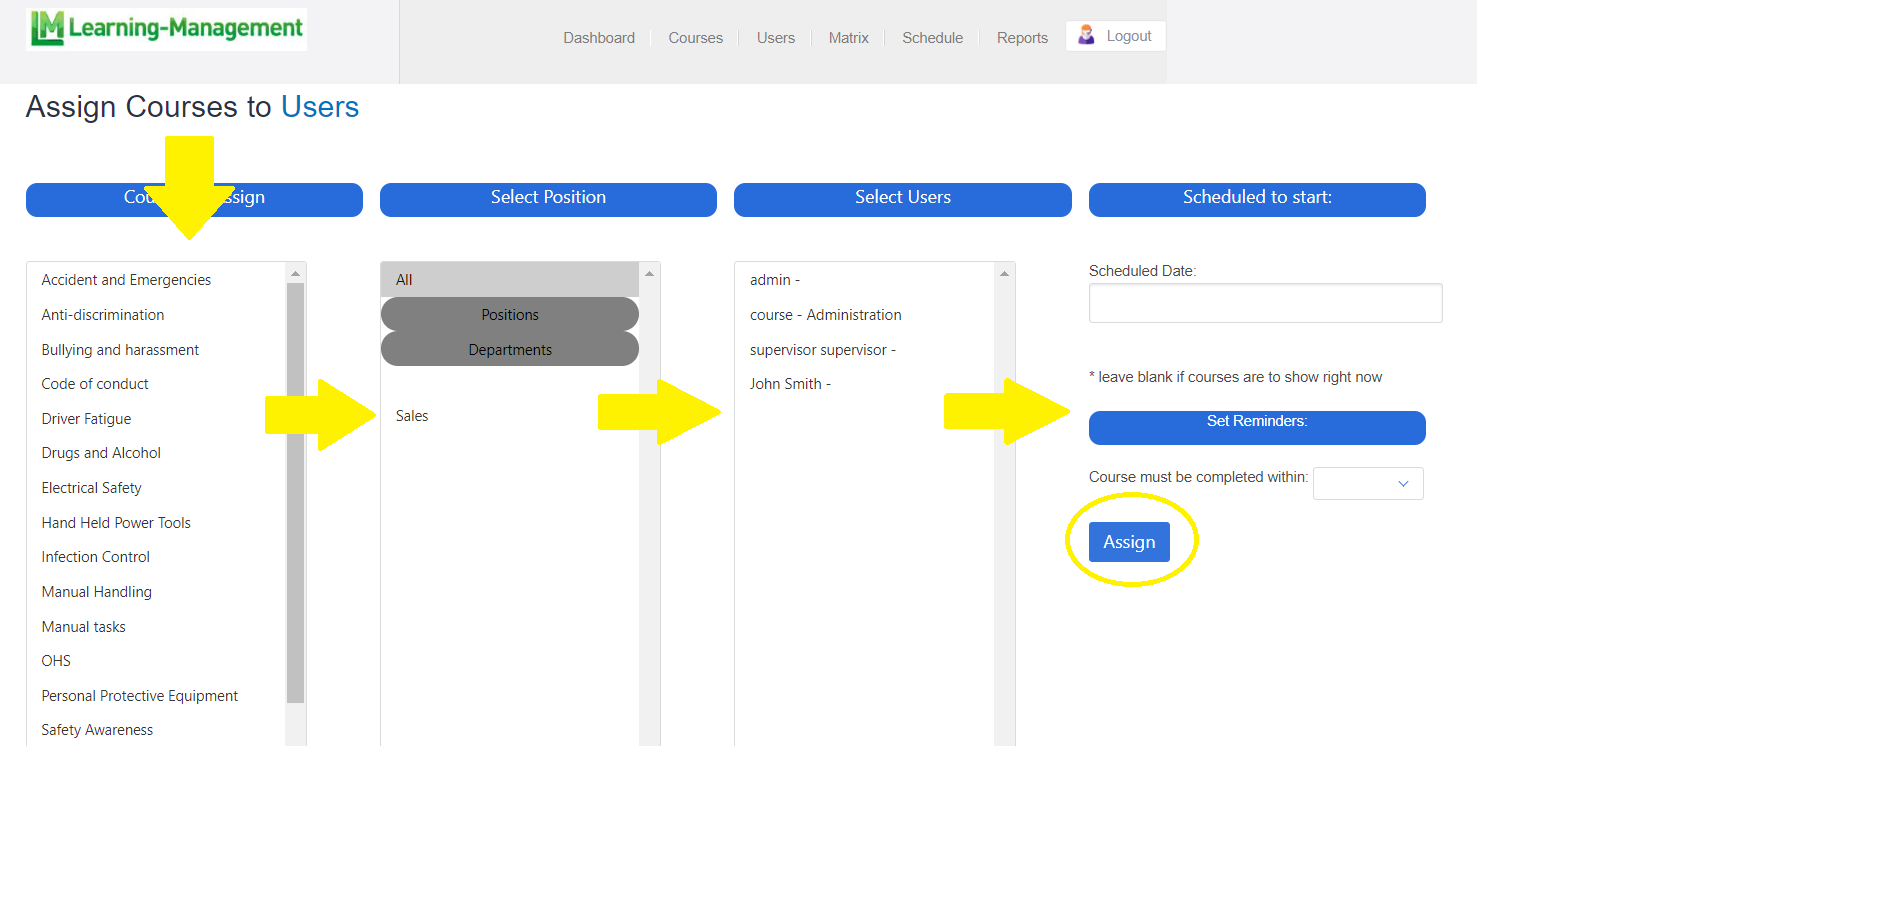Click the Scheduled Date input field
Screen dimensions: 1885x902
1264,303
